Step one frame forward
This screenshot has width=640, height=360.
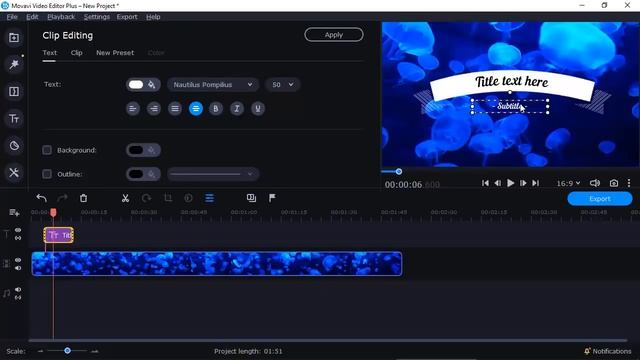pyautogui.click(x=523, y=183)
